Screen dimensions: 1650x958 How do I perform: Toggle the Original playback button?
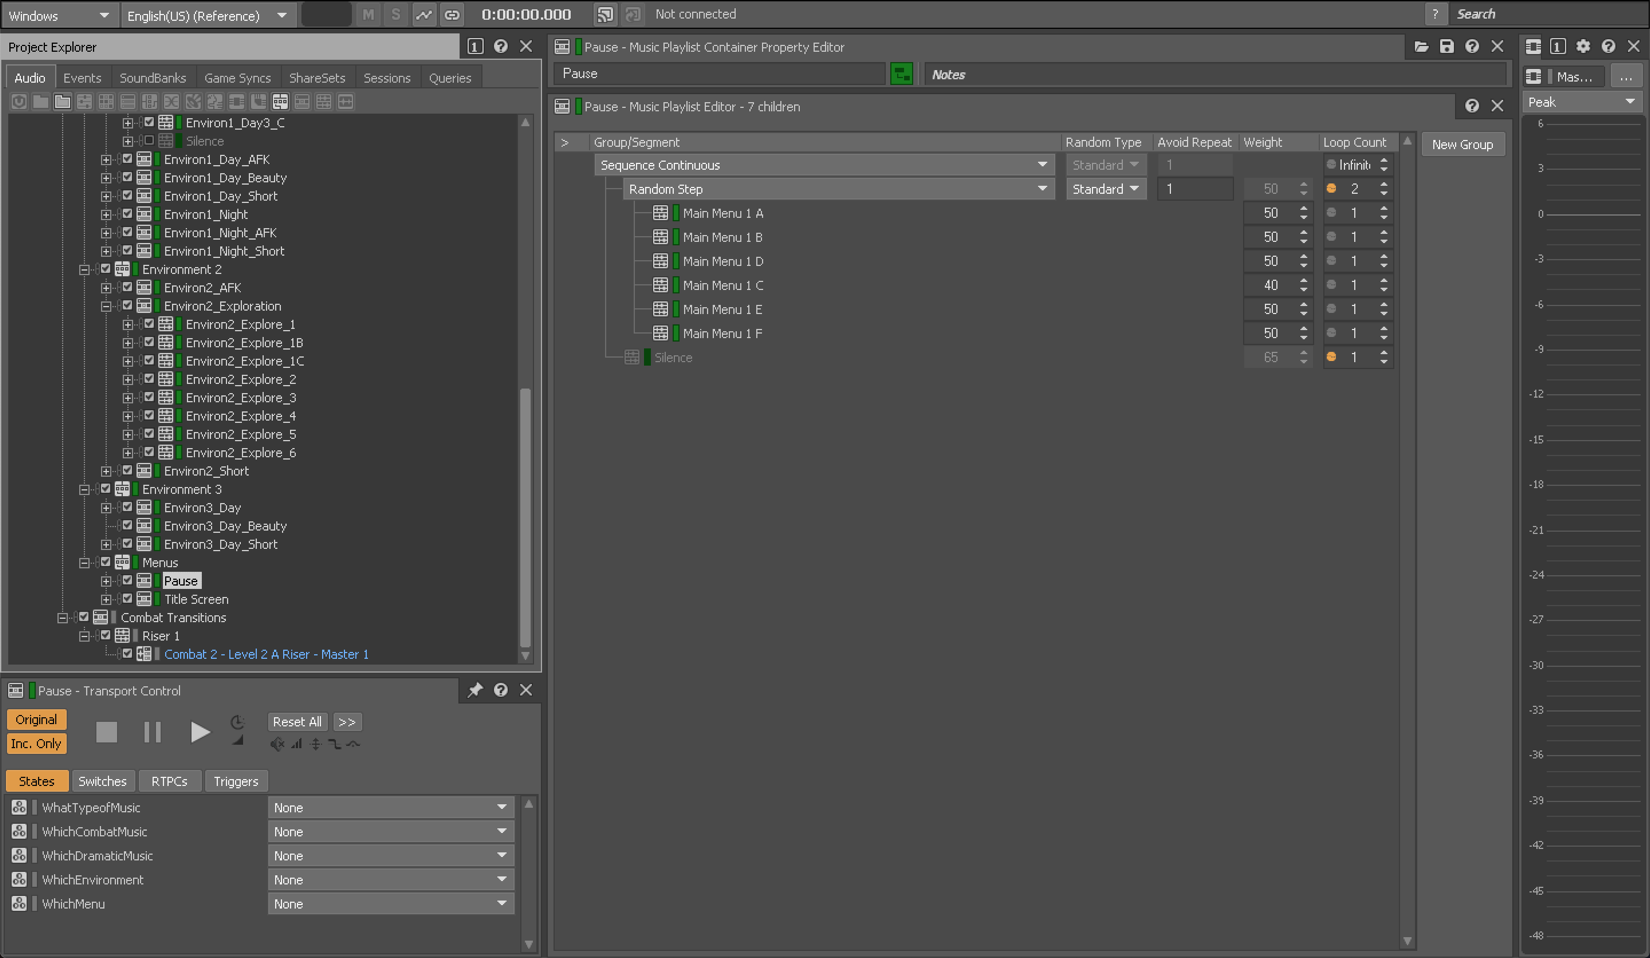tap(36, 720)
